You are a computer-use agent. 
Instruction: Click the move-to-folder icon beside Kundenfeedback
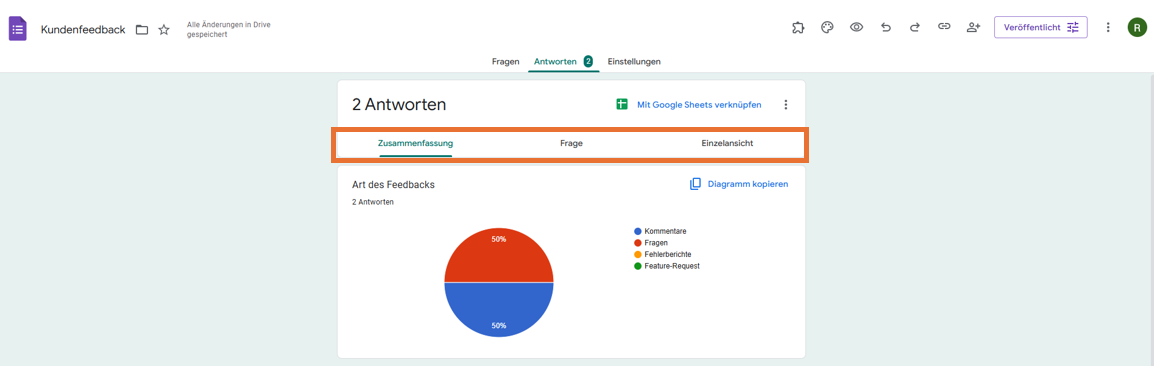click(142, 29)
